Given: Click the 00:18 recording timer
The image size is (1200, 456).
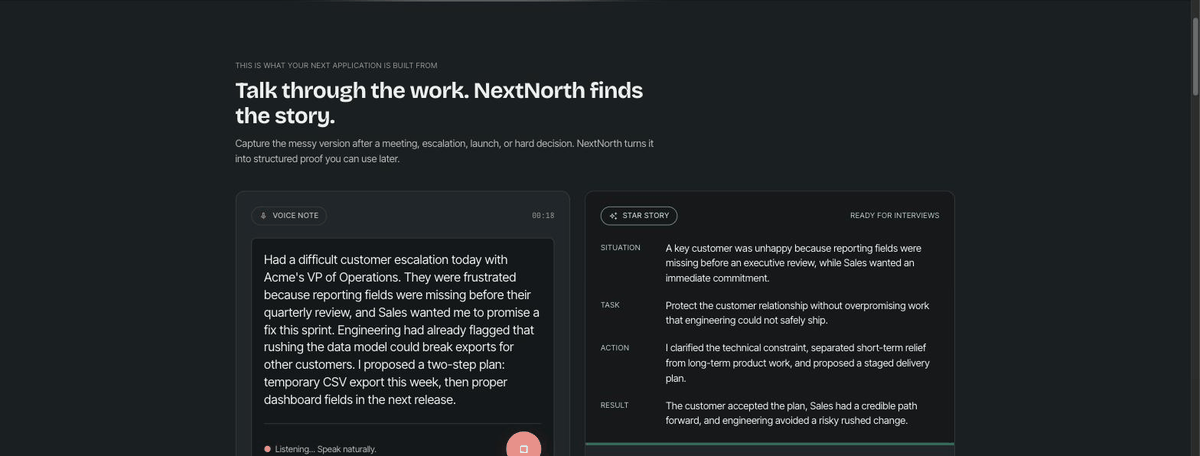Looking at the screenshot, I should click(543, 215).
